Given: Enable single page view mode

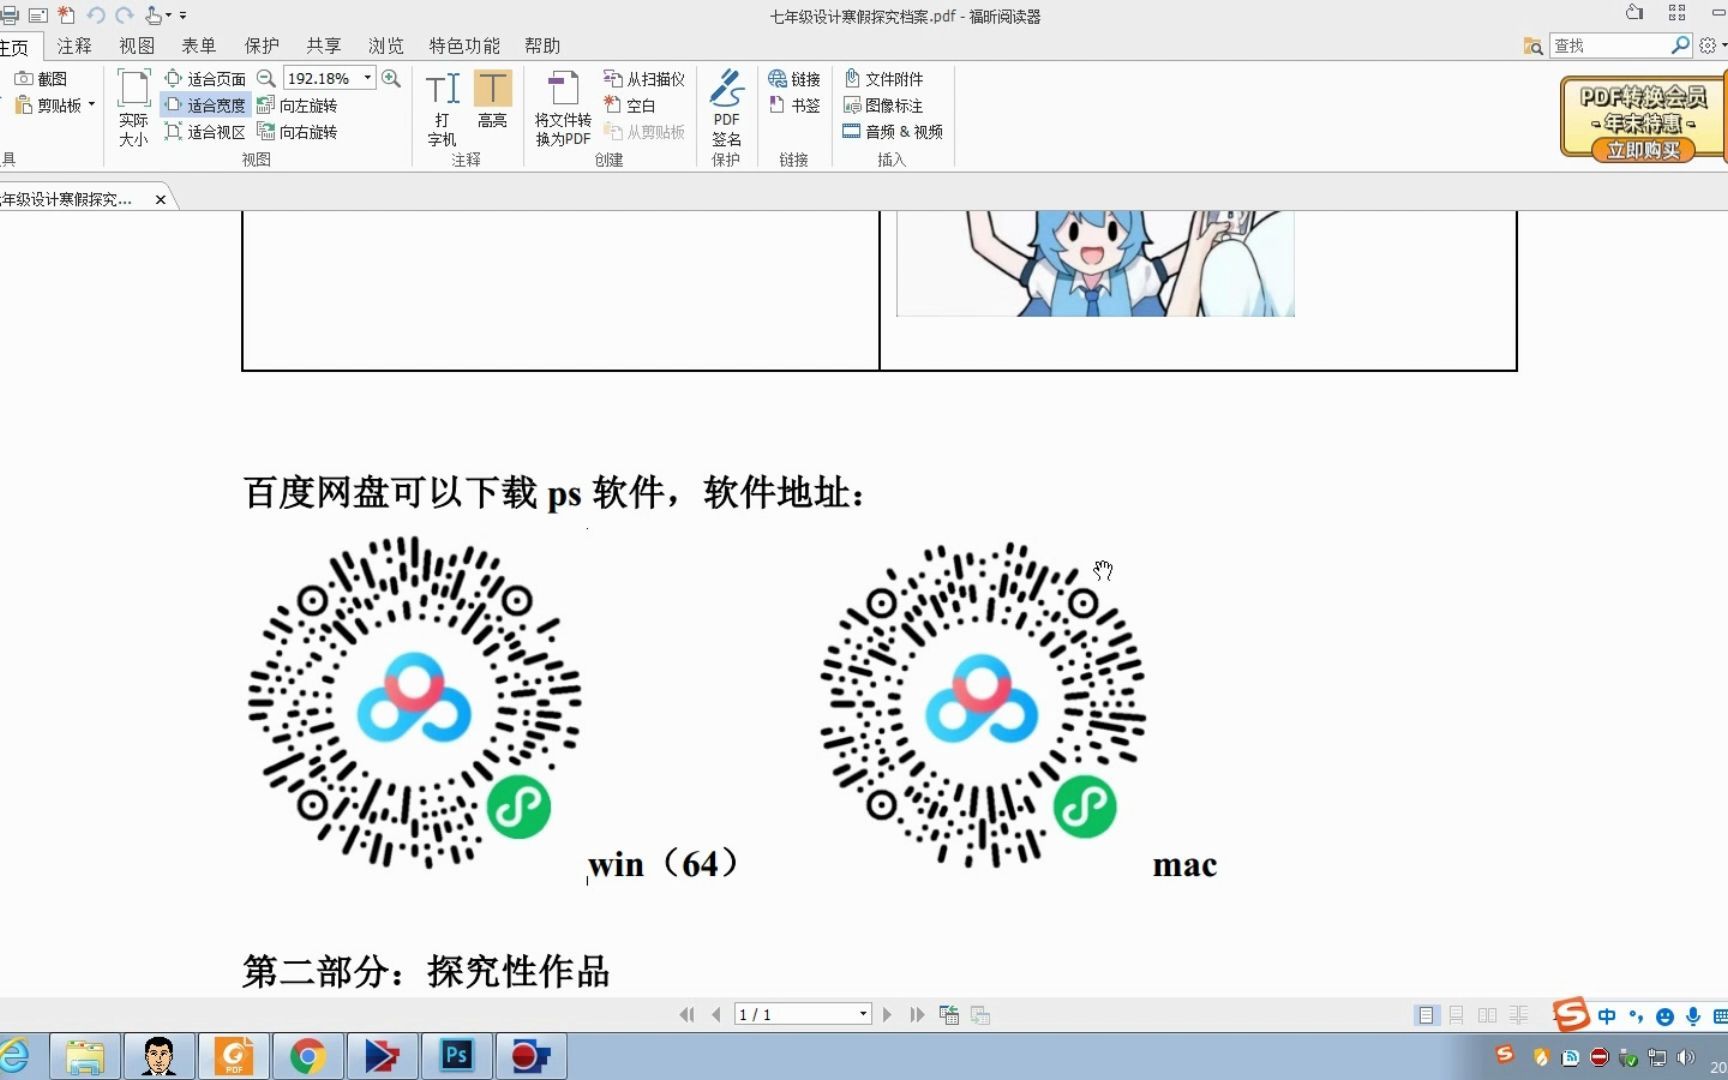Looking at the screenshot, I should [x=1426, y=1015].
